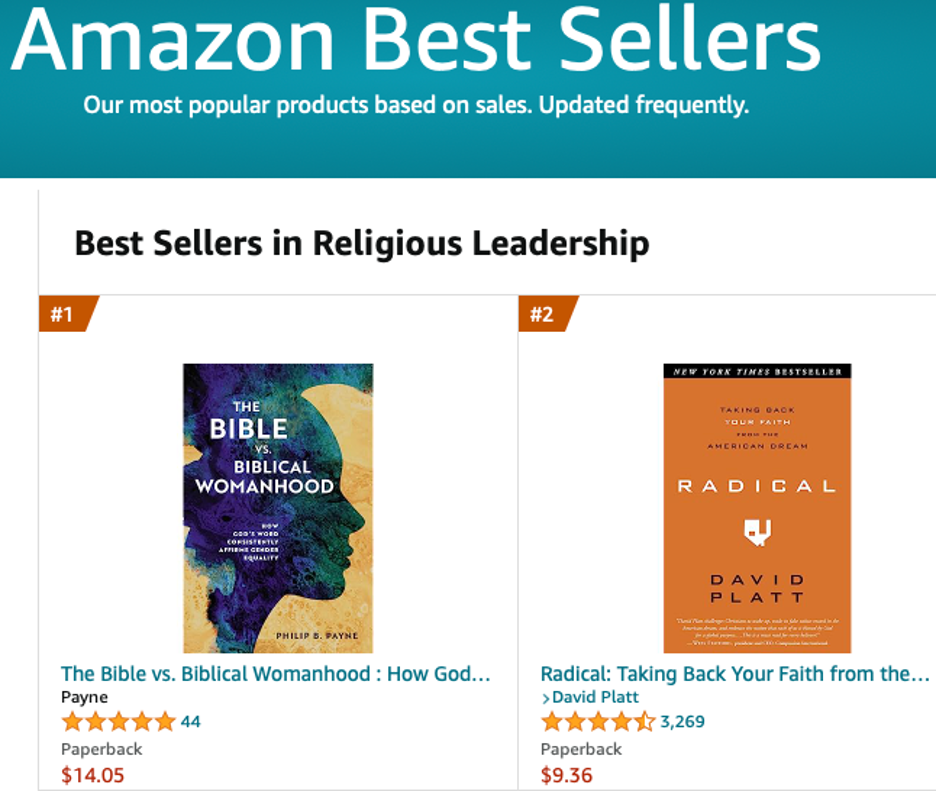Select the $9.36 price

click(566, 775)
